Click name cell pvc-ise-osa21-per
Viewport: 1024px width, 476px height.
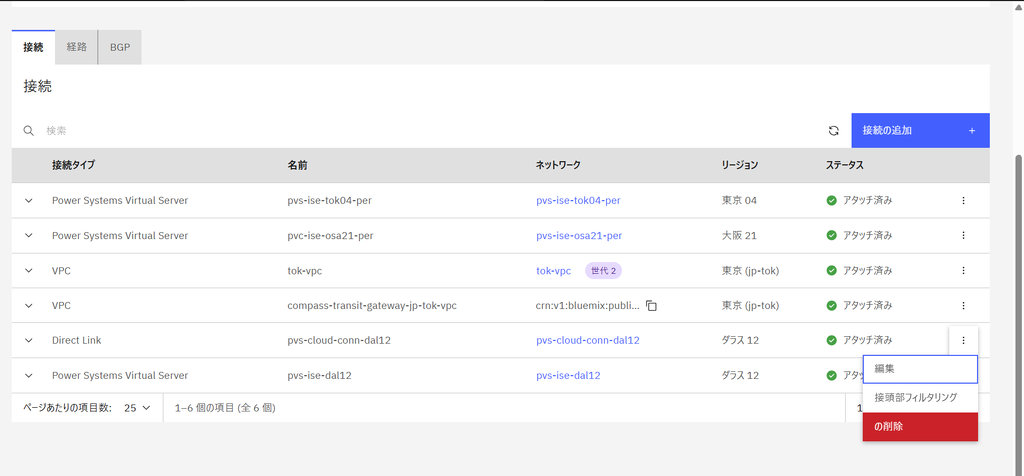click(330, 235)
